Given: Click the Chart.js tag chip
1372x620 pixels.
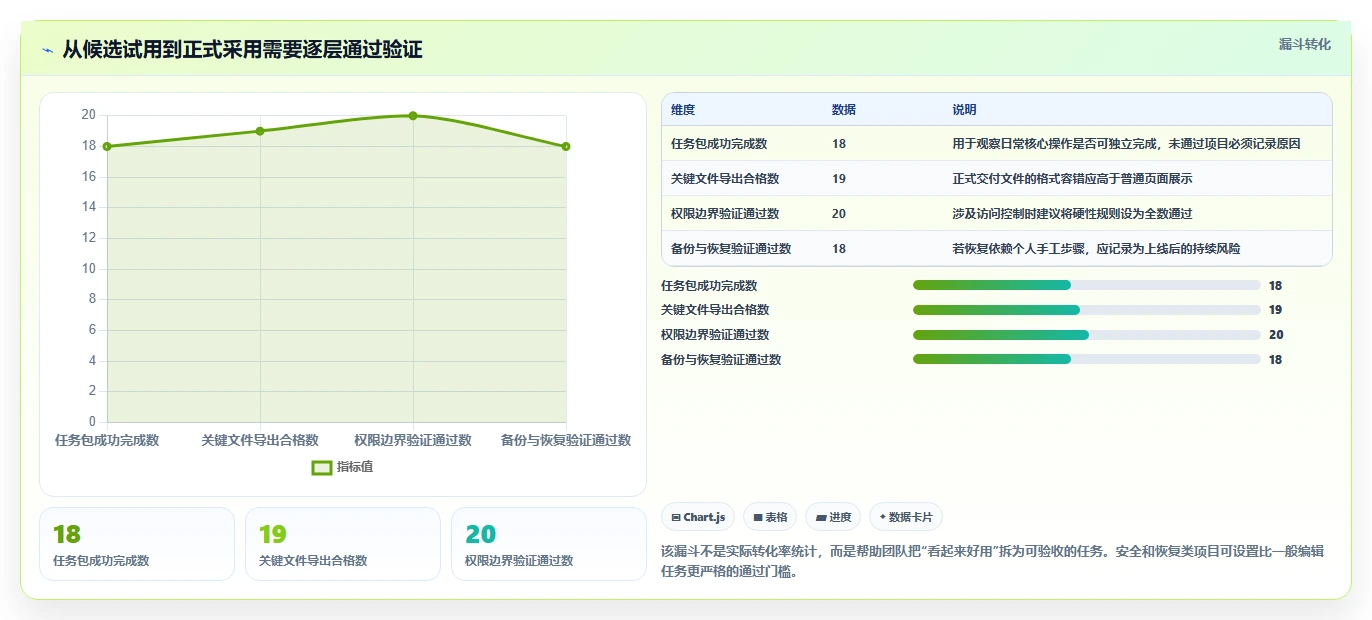Looking at the screenshot, I should pos(698,517).
